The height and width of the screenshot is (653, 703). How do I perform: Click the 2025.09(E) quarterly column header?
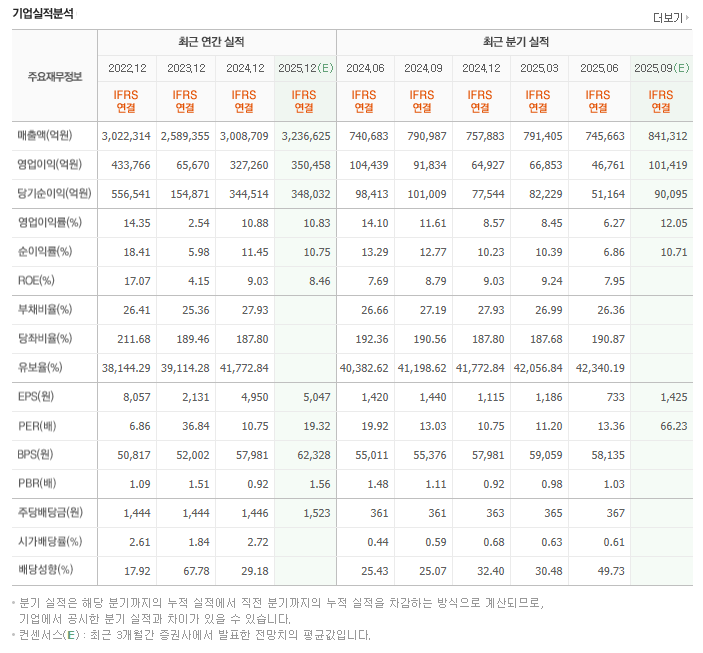click(661, 68)
